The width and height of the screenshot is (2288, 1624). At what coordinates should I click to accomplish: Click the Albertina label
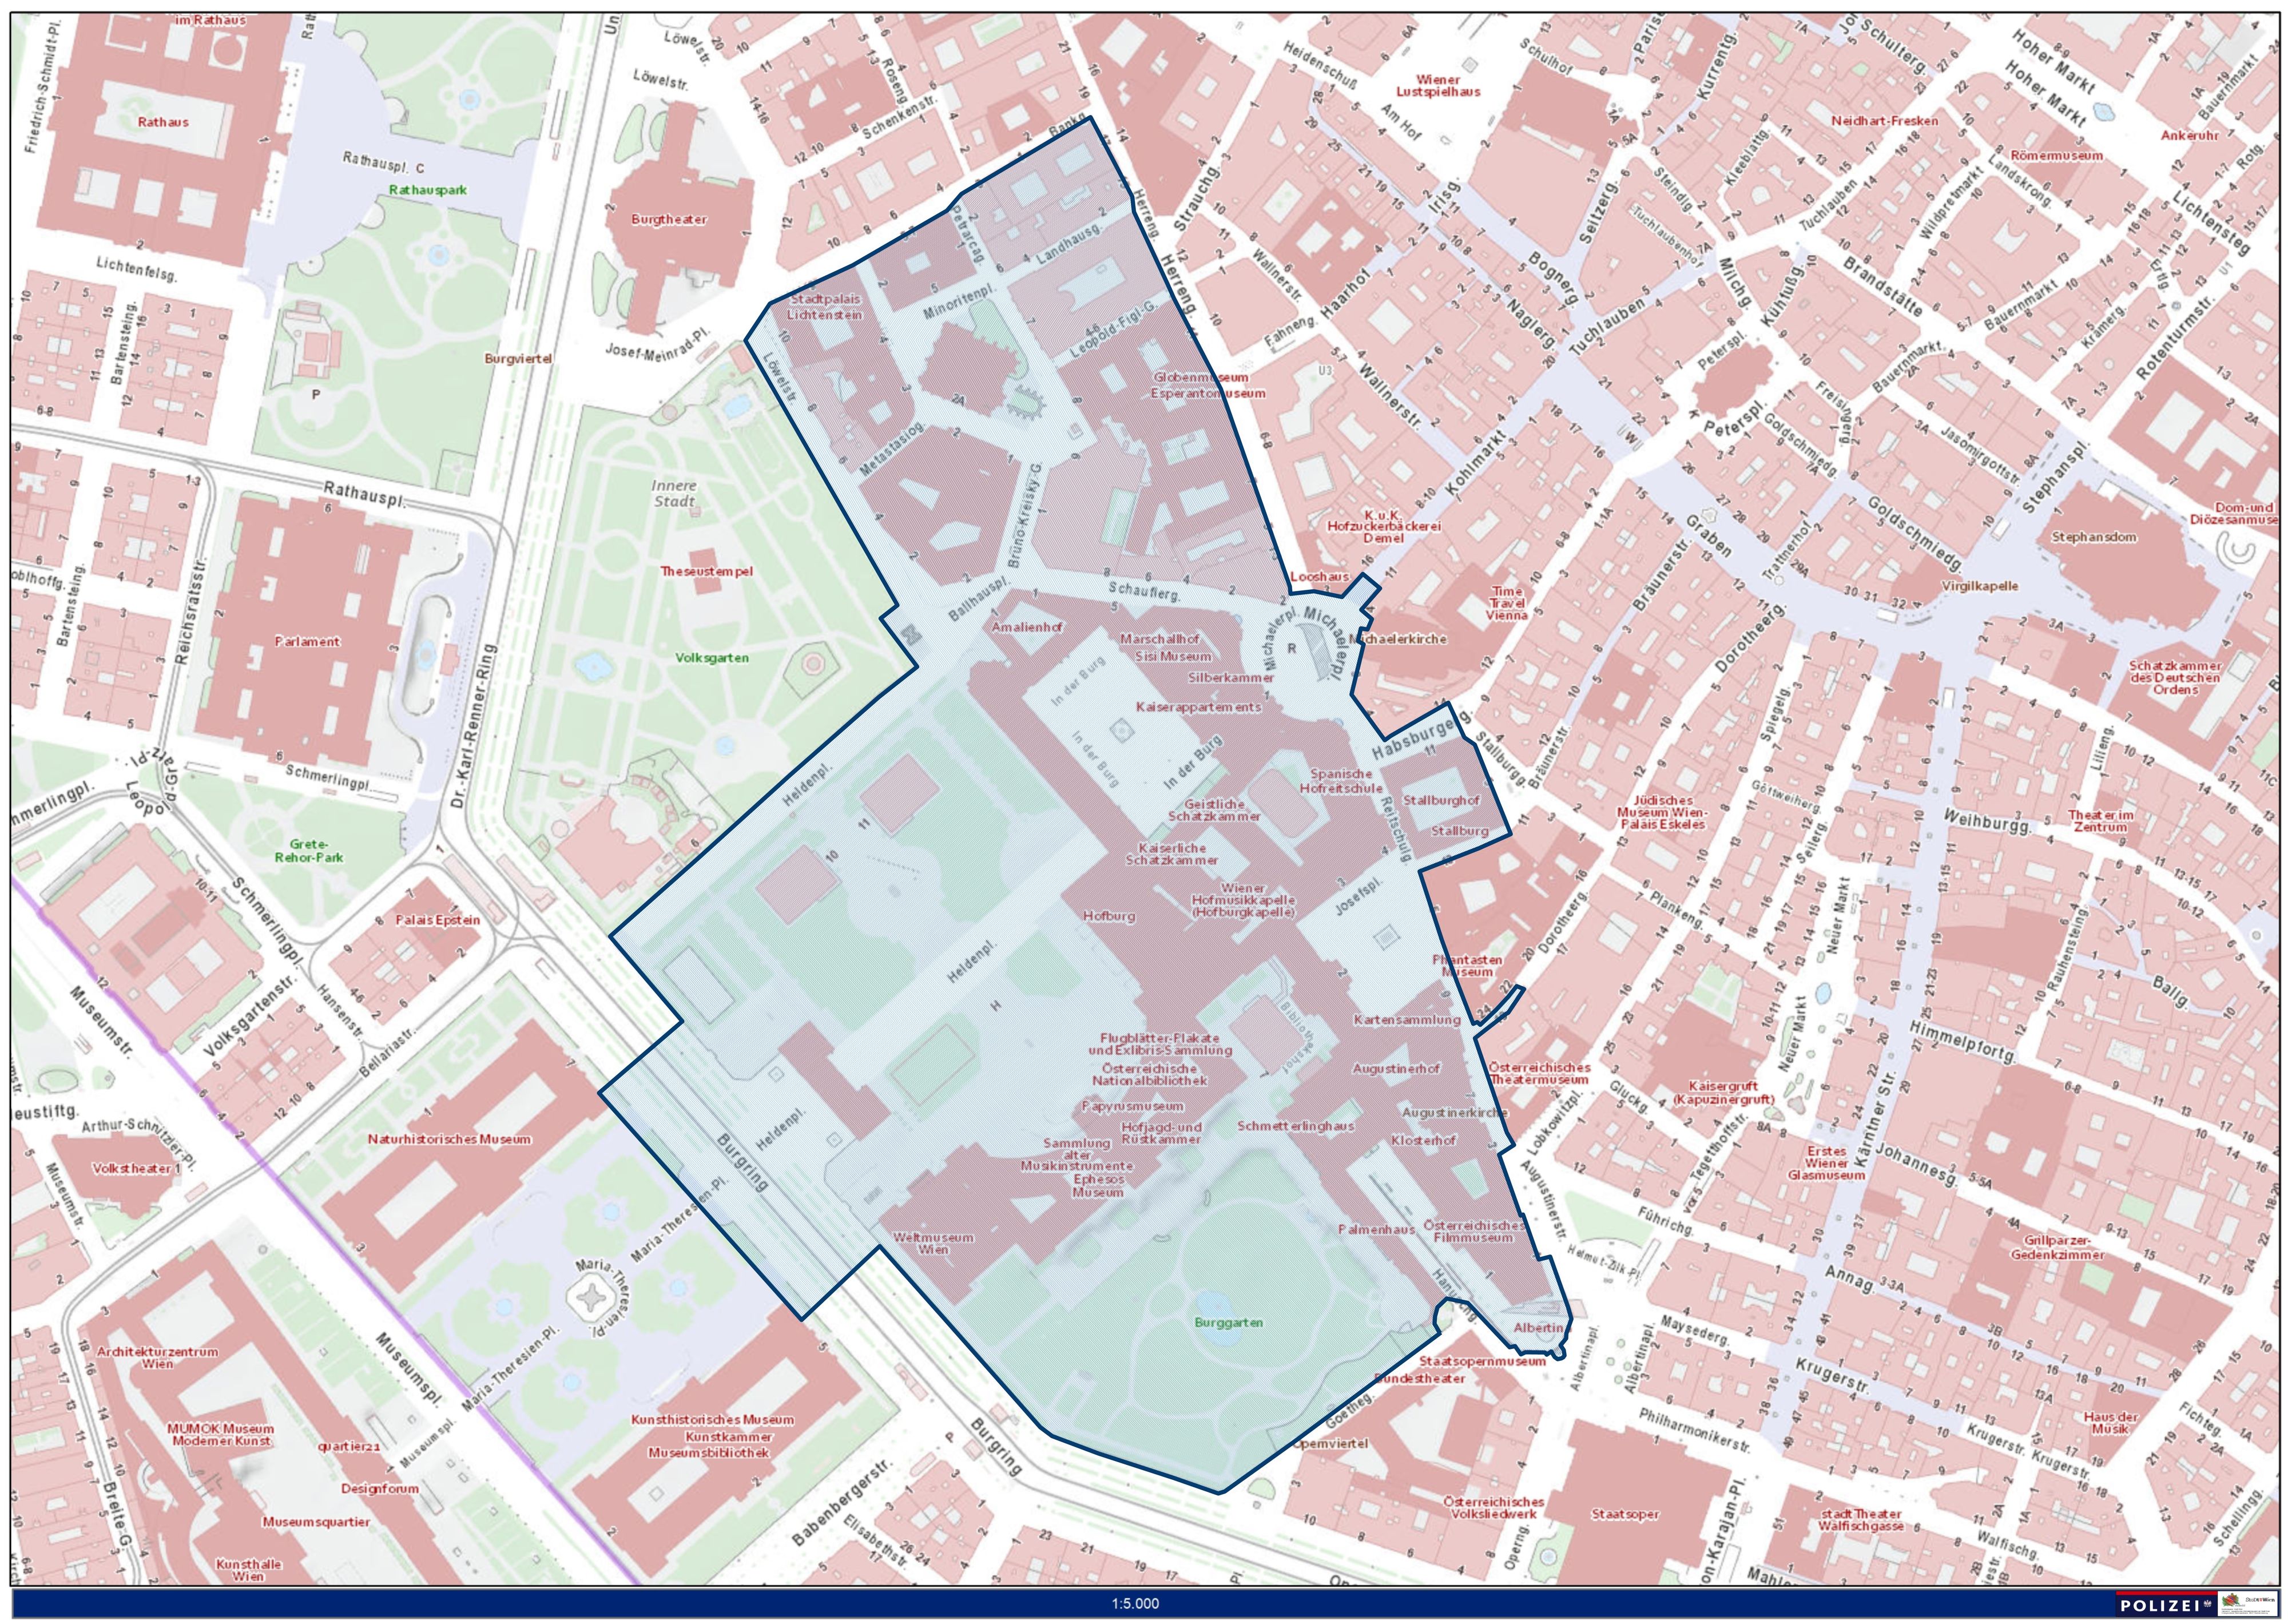(1538, 1328)
